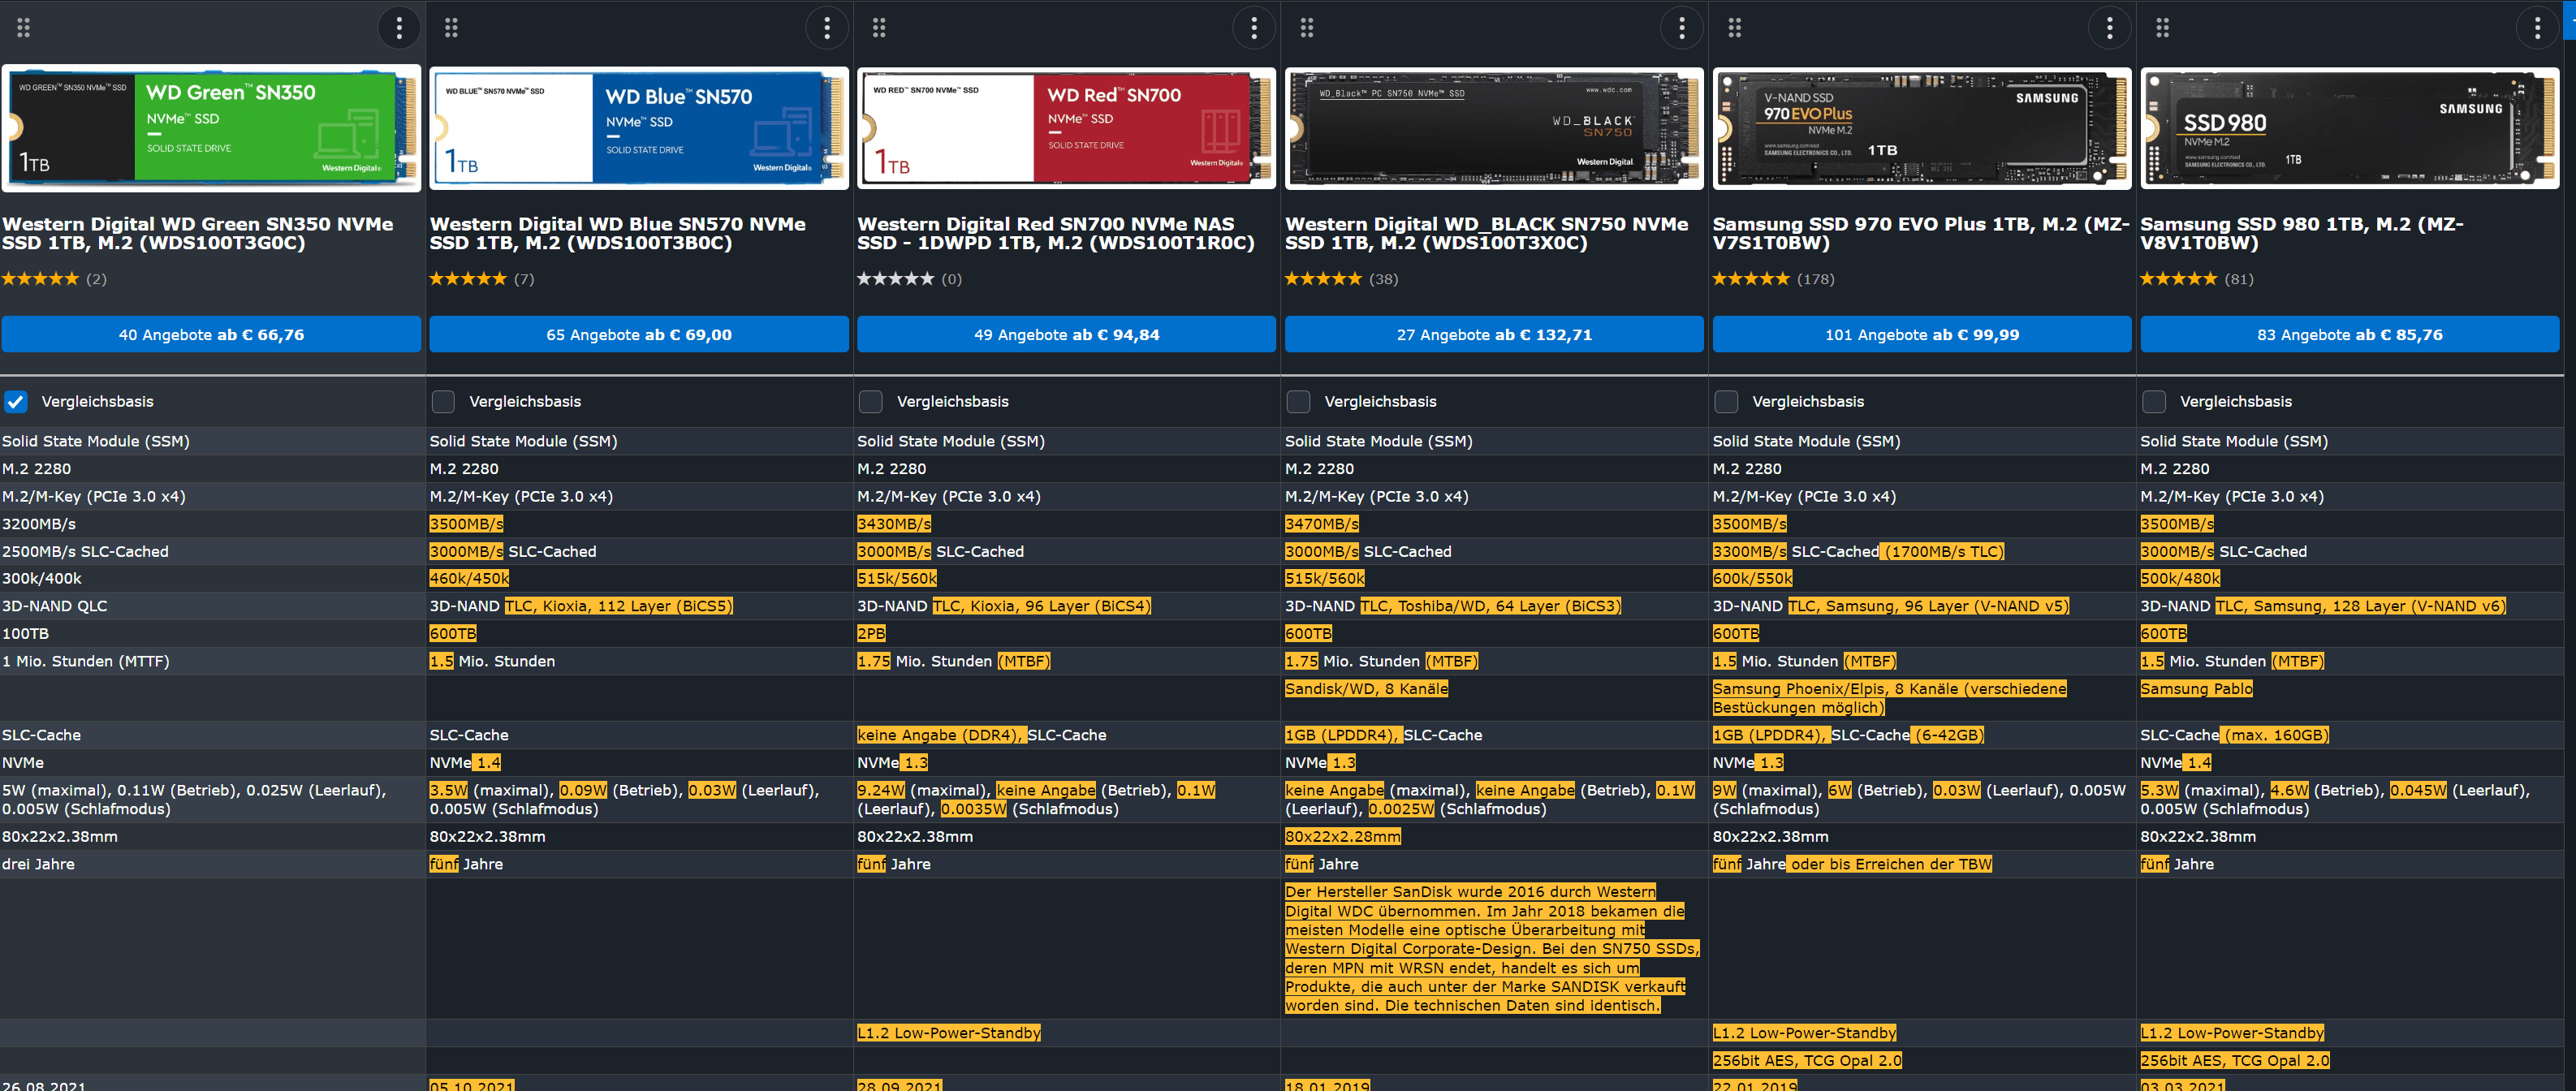Image resolution: width=2576 pixels, height=1091 pixels.
Task: Select '2PB' endurance value in WD Red column
Action: (x=871, y=634)
